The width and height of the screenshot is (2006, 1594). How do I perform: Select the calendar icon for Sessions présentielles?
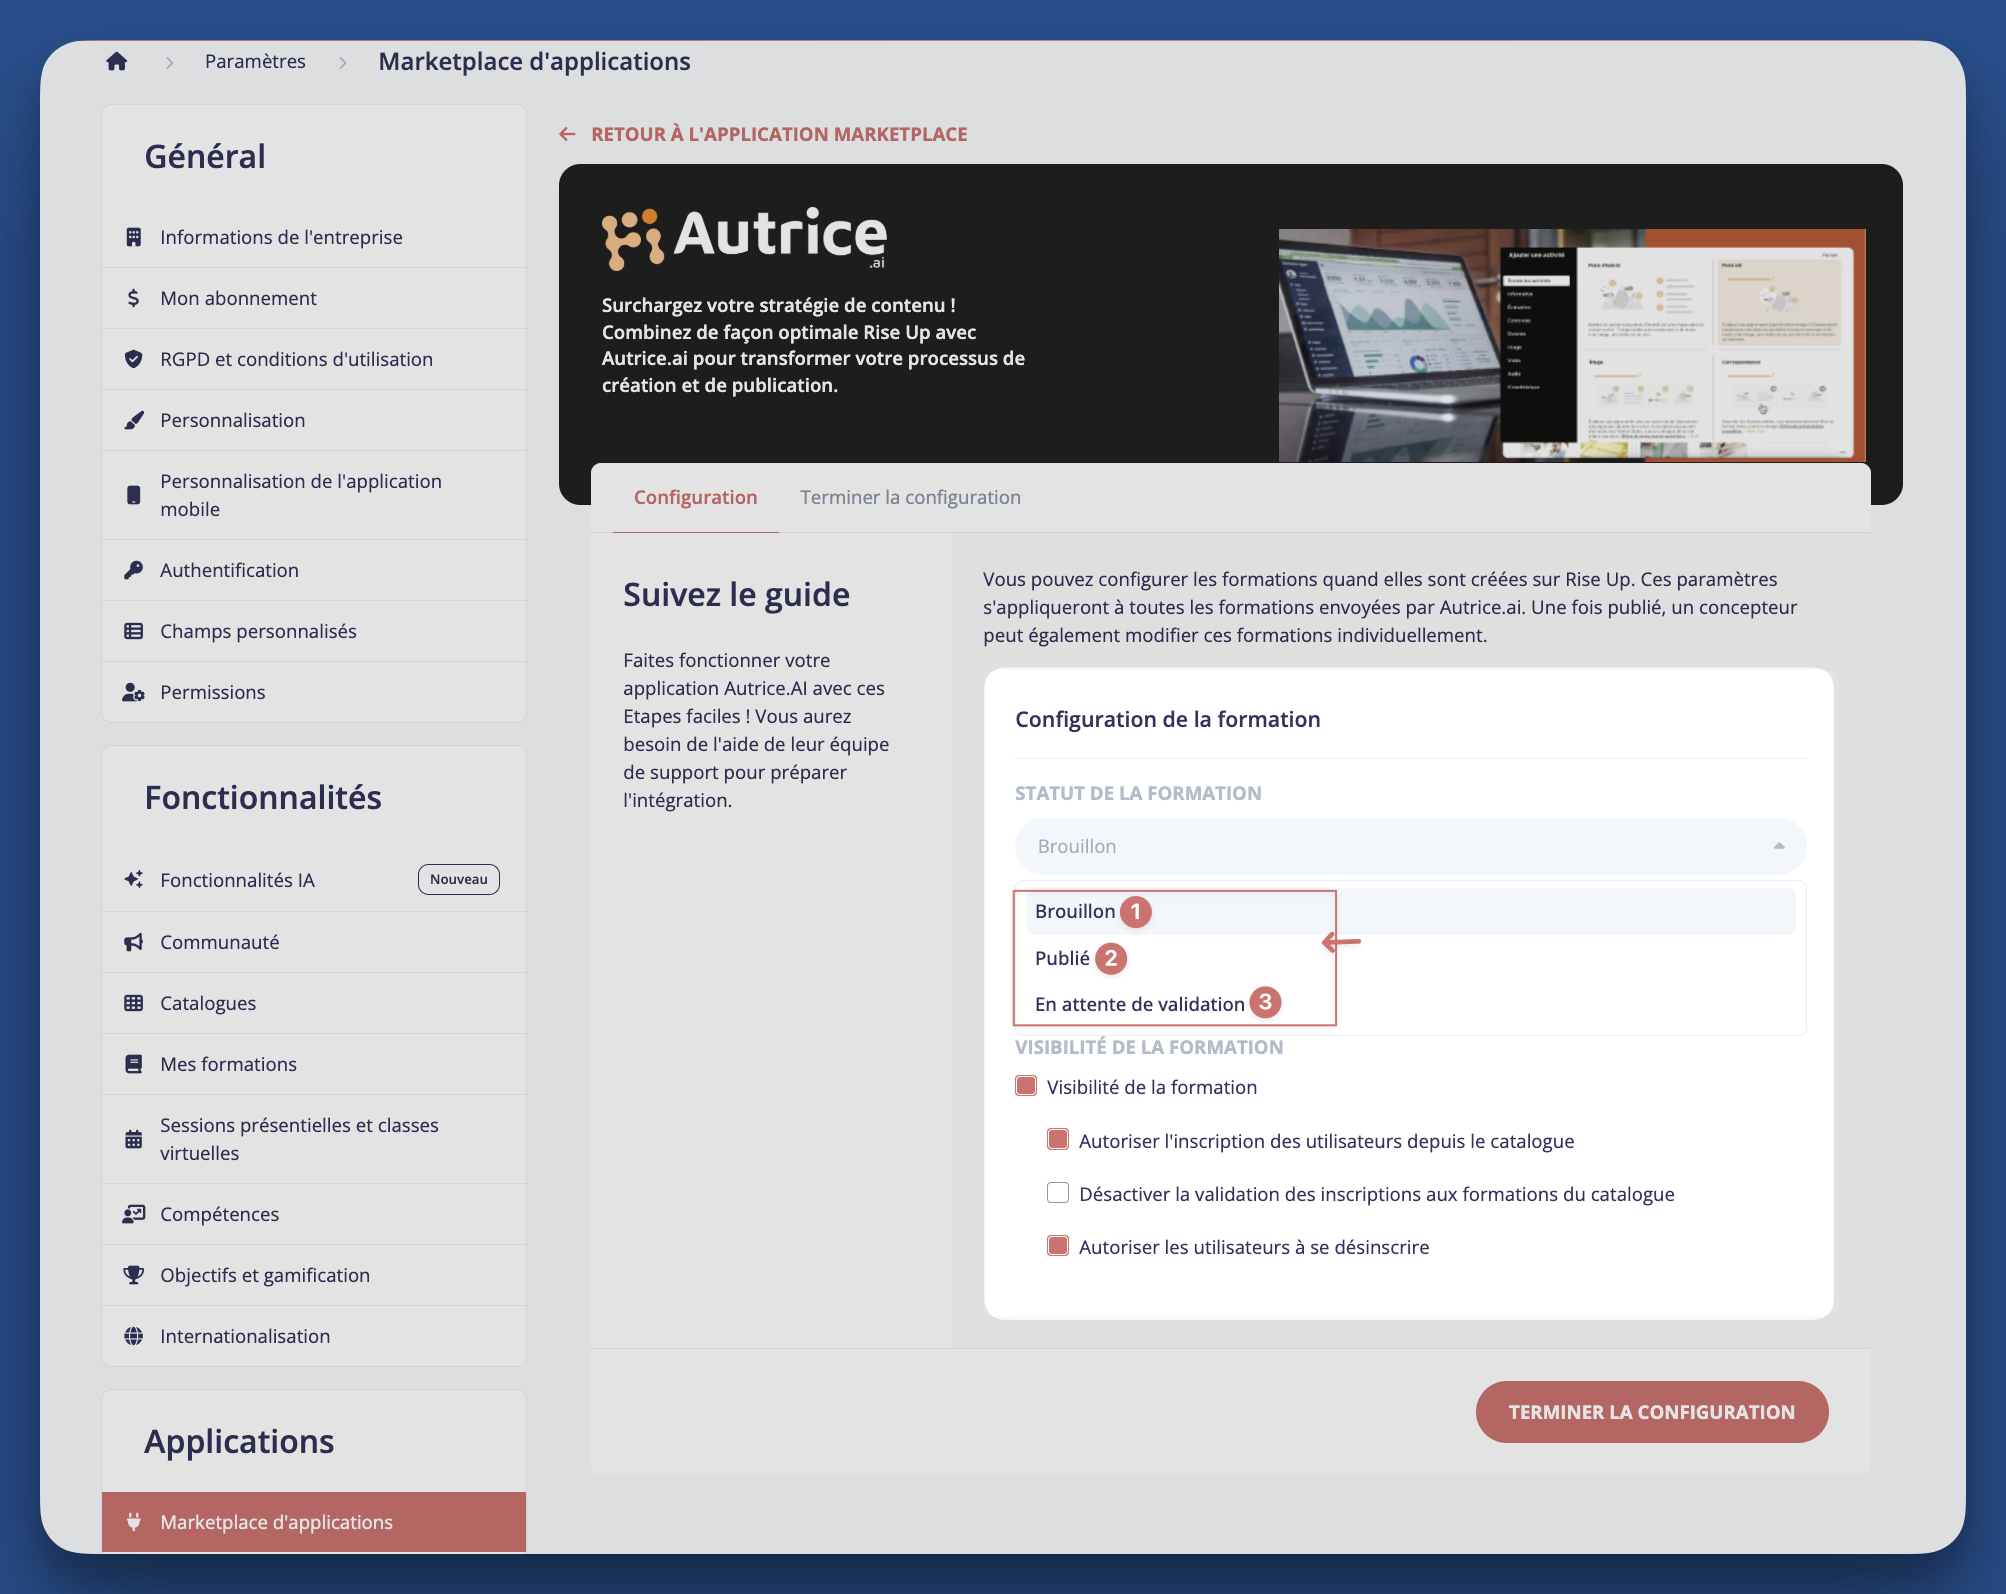[133, 1138]
